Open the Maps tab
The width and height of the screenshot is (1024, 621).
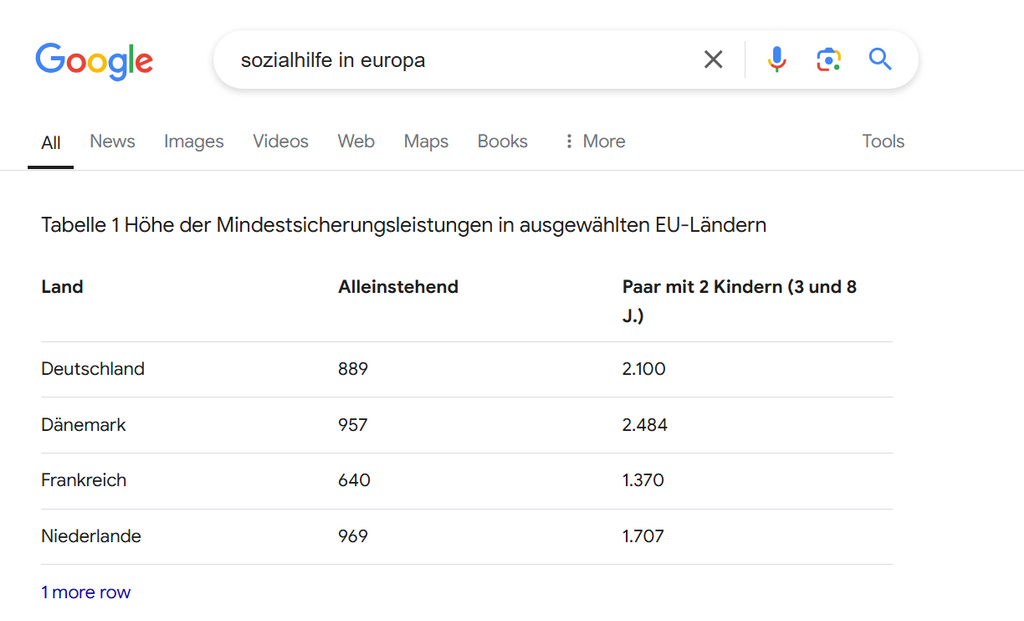click(x=426, y=141)
